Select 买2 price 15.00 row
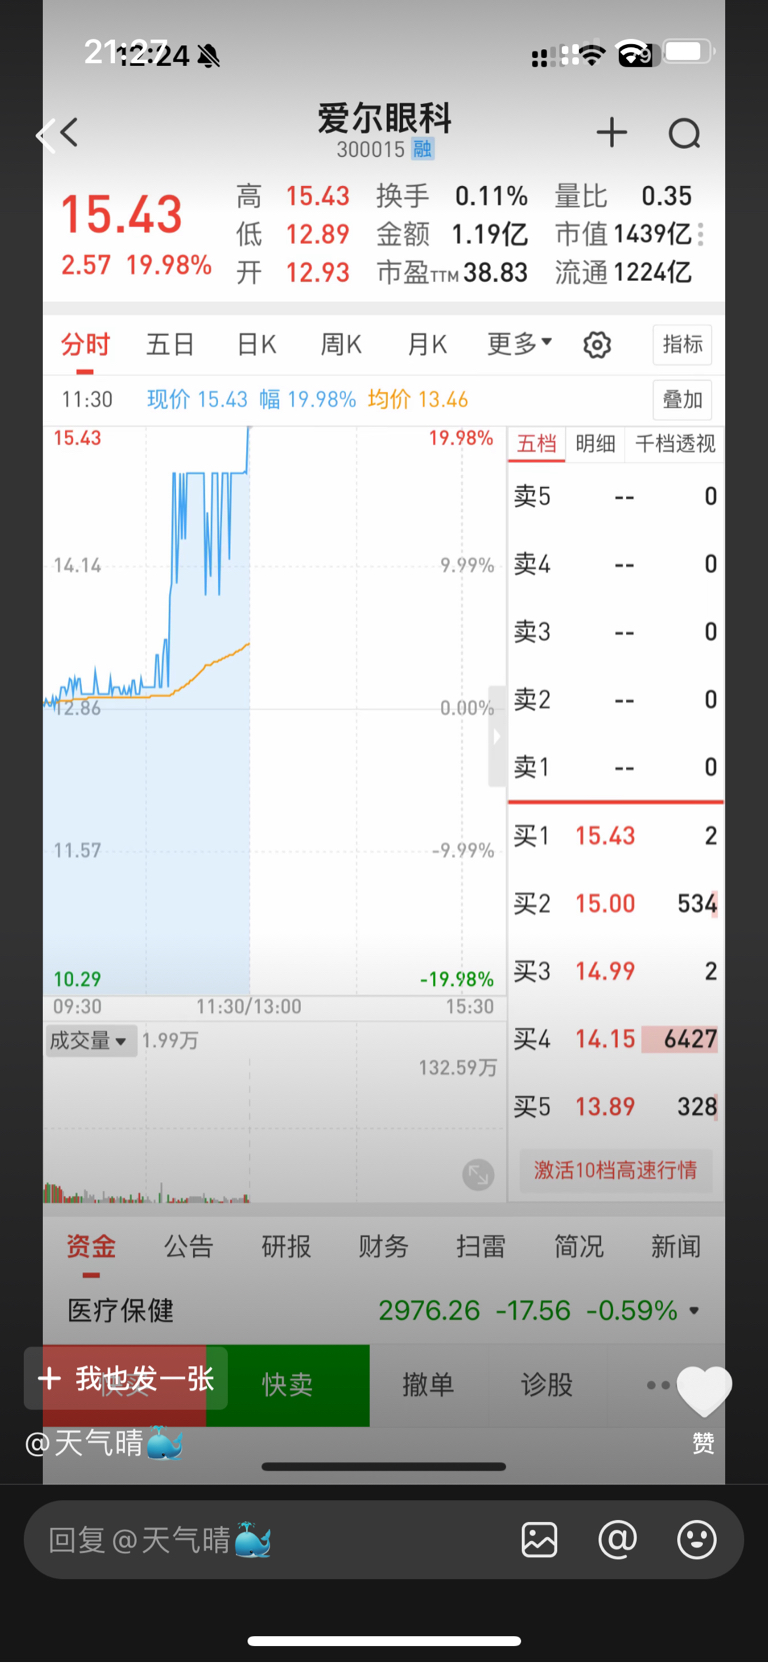This screenshot has width=768, height=1663. [x=615, y=904]
